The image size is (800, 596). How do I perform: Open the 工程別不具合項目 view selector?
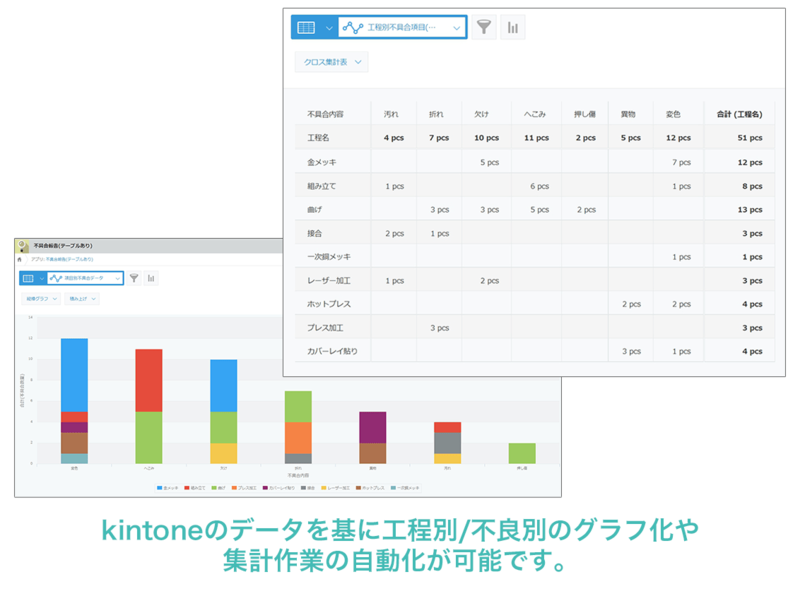402,28
